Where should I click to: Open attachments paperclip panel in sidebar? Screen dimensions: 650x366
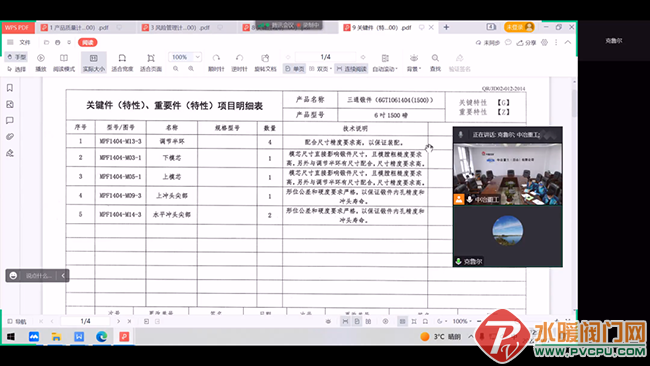click(10, 137)
